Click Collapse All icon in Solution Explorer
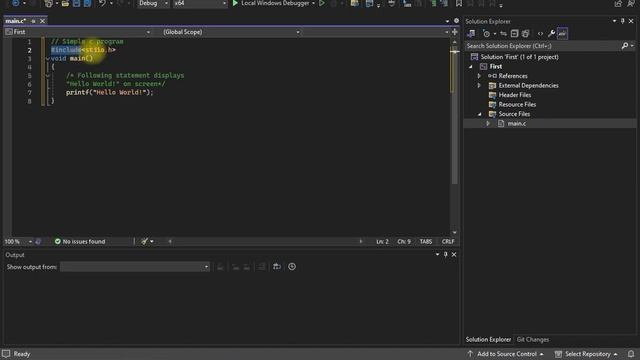640x360 pixels. (x=514, y=33)
